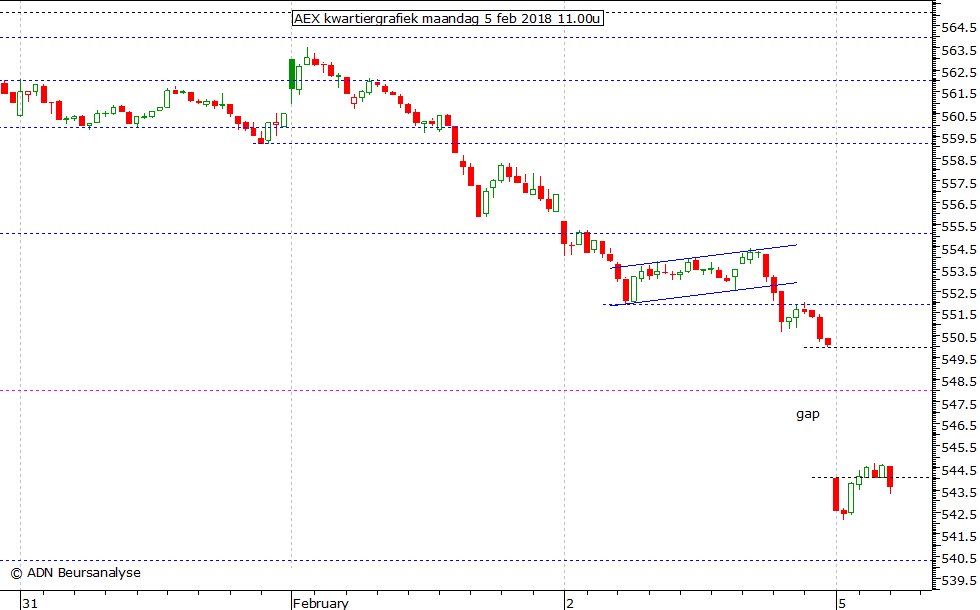980x610 pixels.
Task: Click the 547.5 price axis label
Action: 959,404
